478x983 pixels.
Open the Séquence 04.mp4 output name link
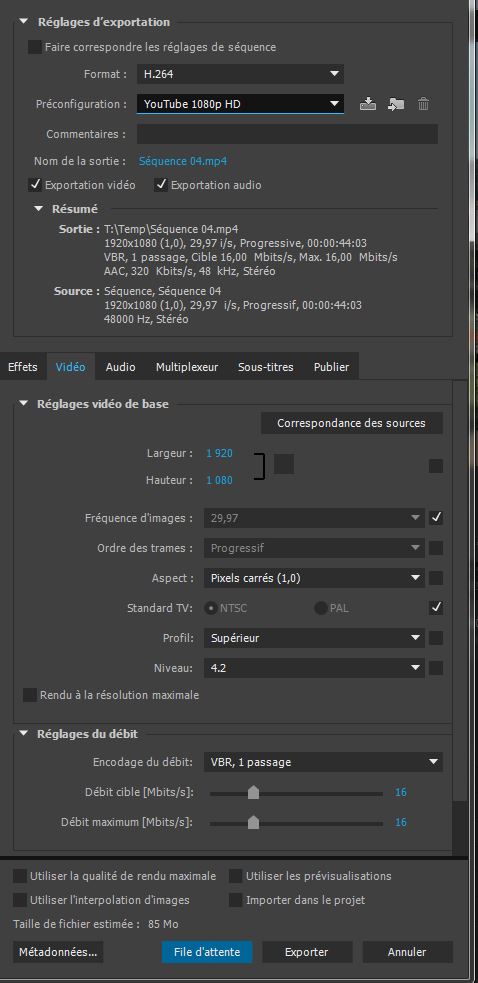point(183,161)
